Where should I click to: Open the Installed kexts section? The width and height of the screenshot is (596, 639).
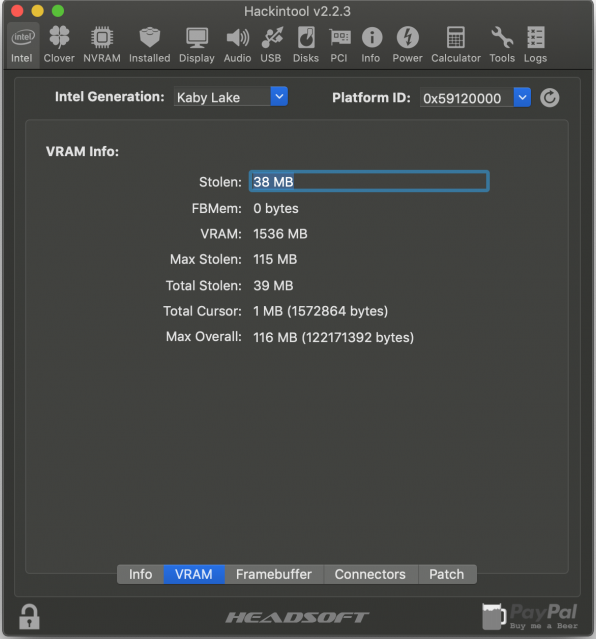tap(150, 45)
